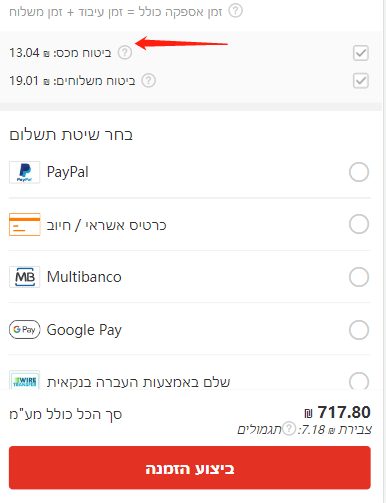
Task: Click the rewards help question mark icon
Action: coord(289,429)
